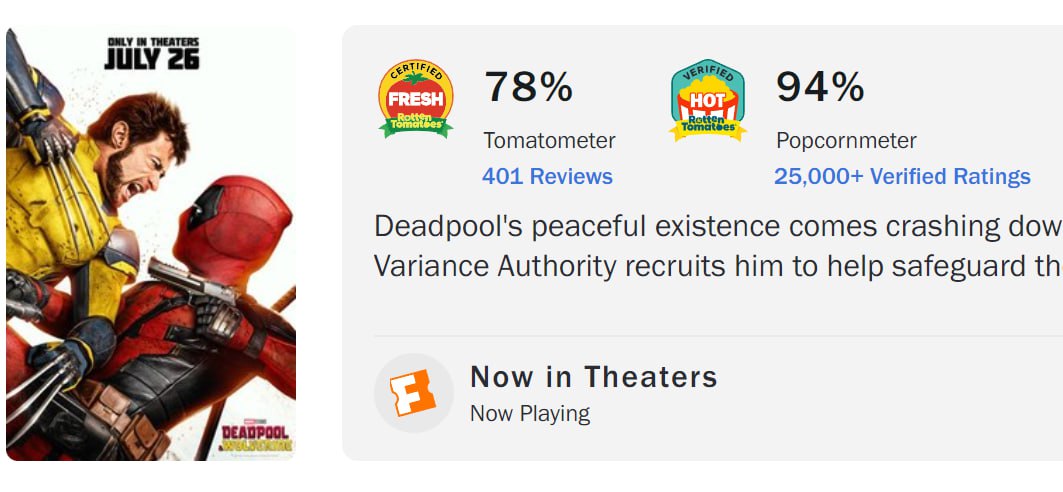This screenshot has width=1063, height=492.
Task: Click the Tomatometer label
Action: [549, 141]
